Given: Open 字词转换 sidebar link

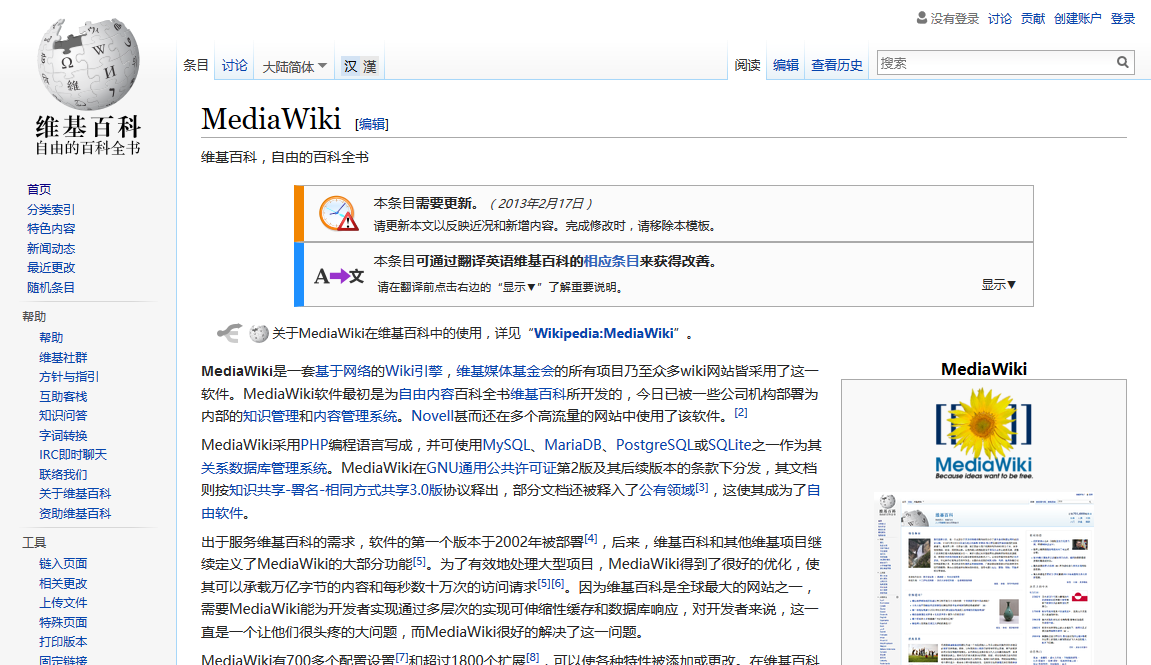Looking at the screenshot, I should pos(63,435).
